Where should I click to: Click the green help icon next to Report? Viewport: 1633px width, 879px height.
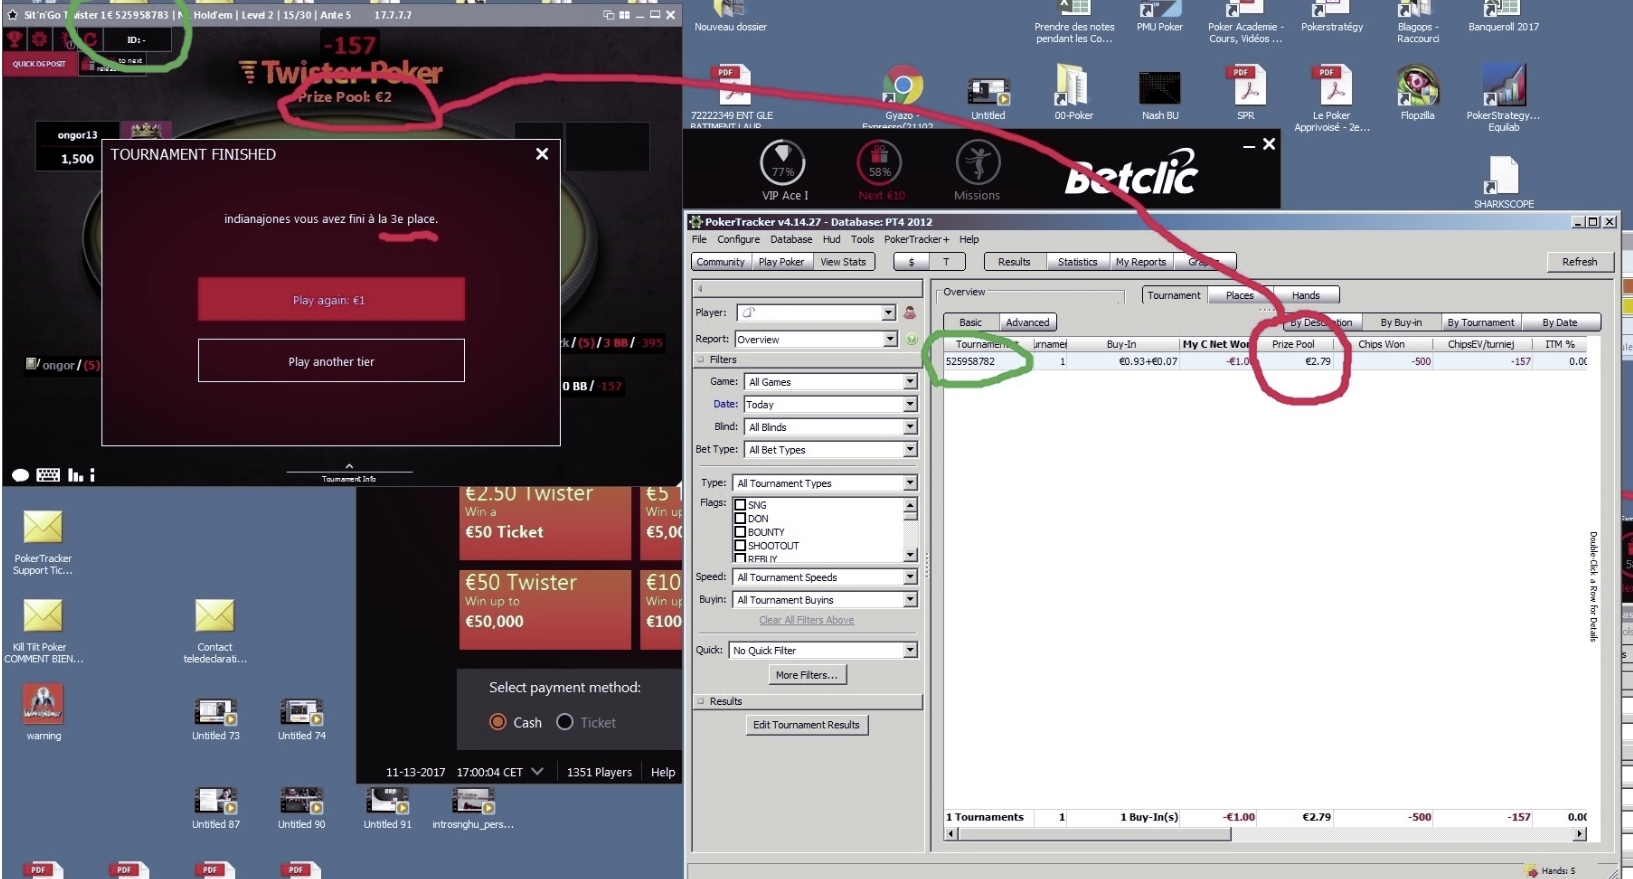tap(912, 339)
